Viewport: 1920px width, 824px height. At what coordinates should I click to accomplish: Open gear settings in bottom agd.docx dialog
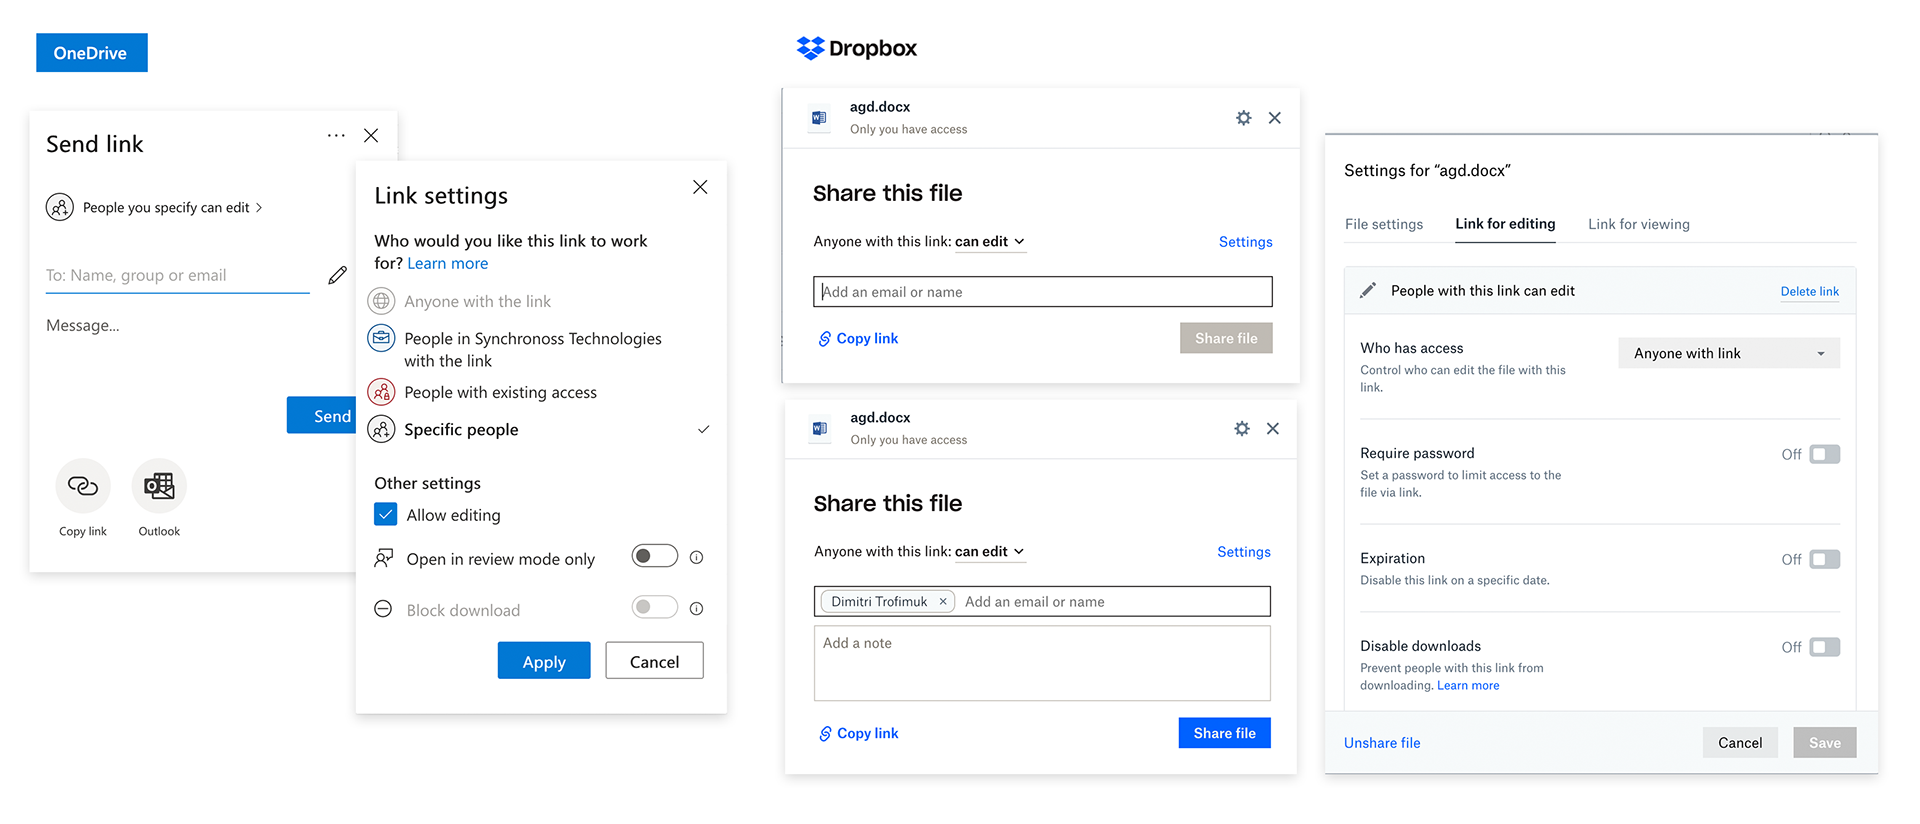tap(1242, 429)
